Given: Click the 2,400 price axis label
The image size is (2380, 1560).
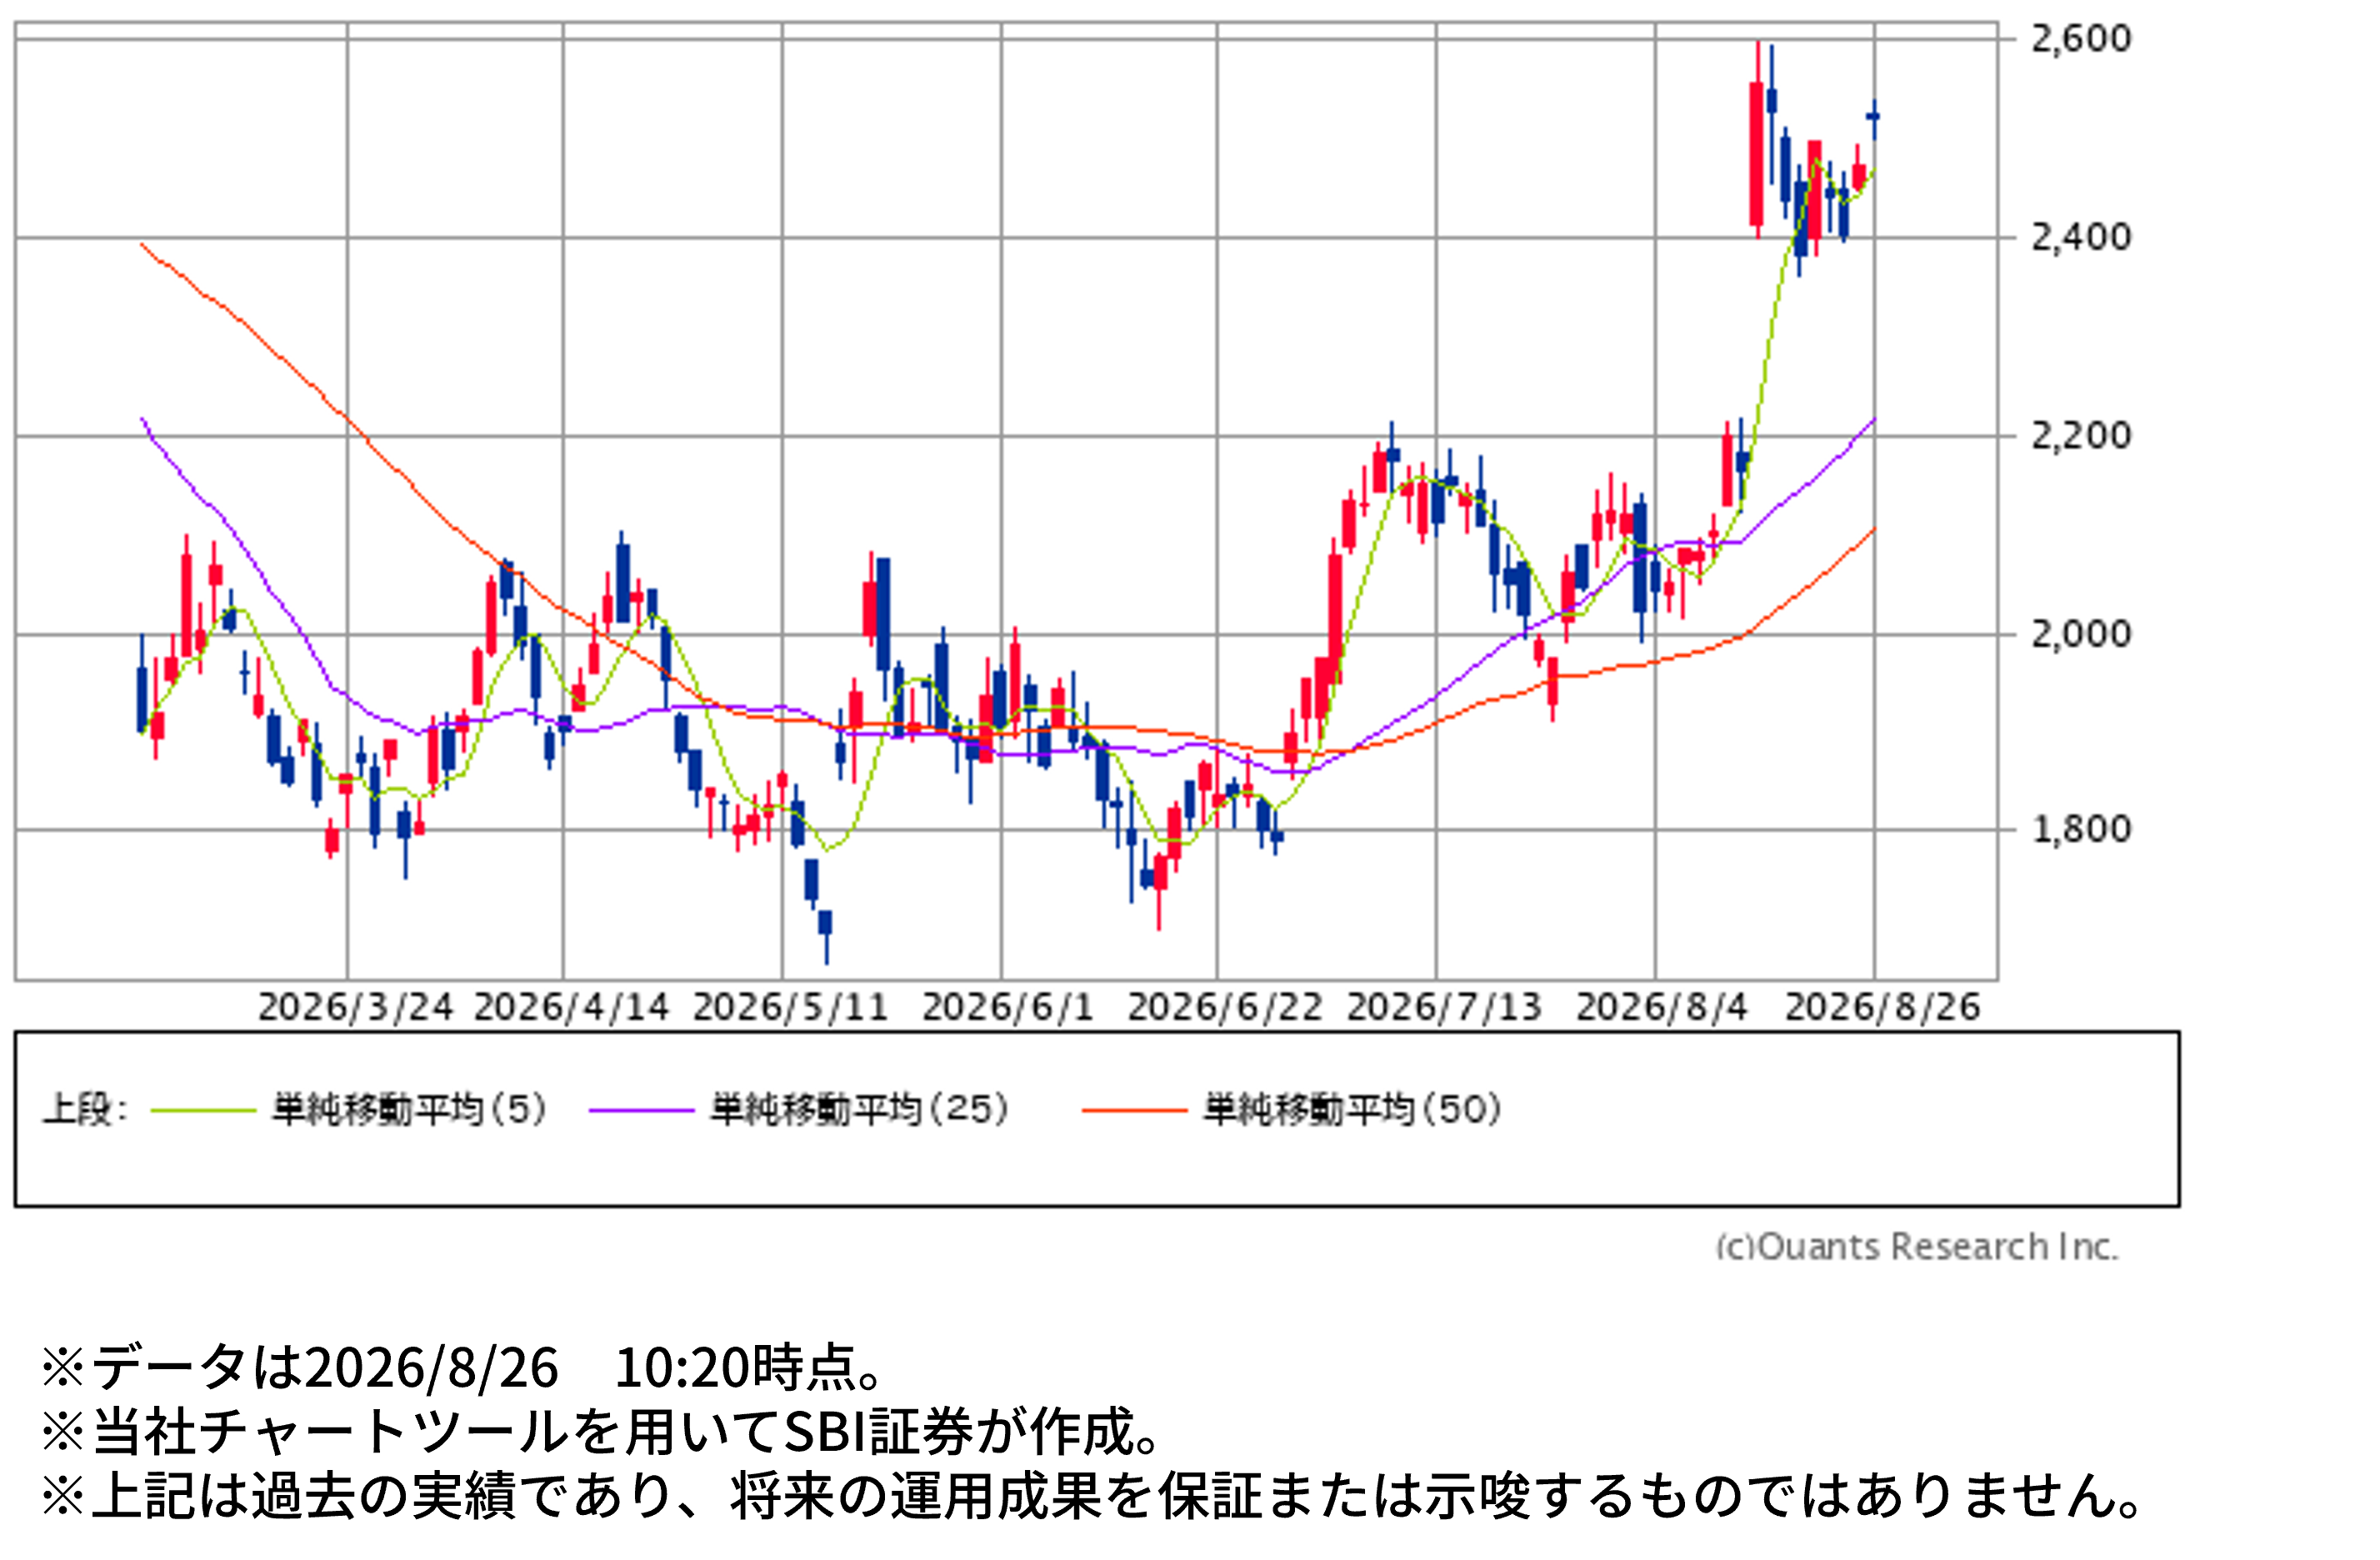Looking at the screenshot, I should point(2080,238).
